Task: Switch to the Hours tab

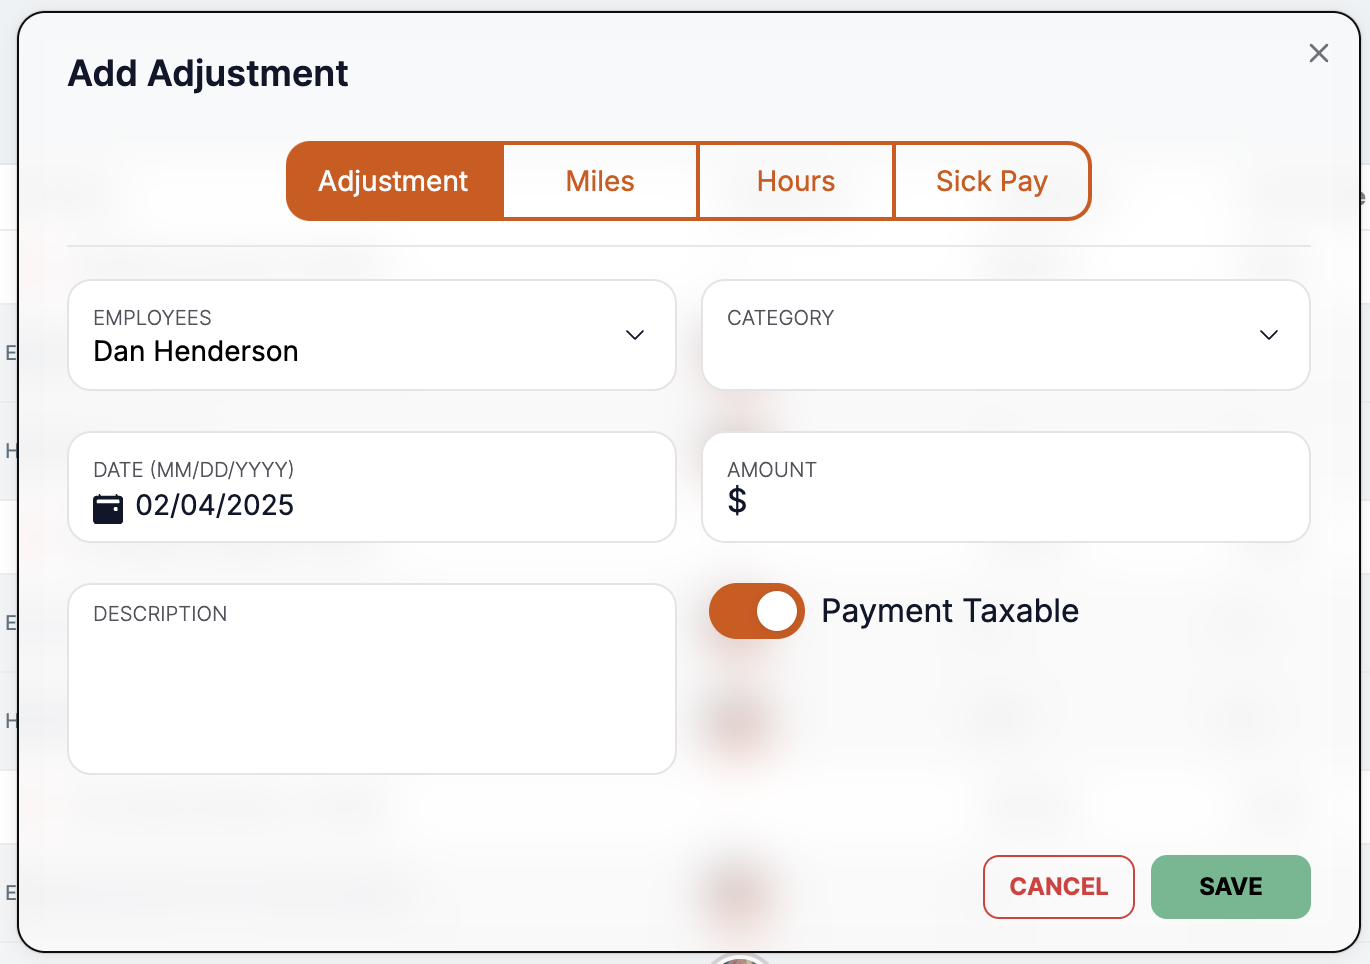Action: [x=796, y=181]
